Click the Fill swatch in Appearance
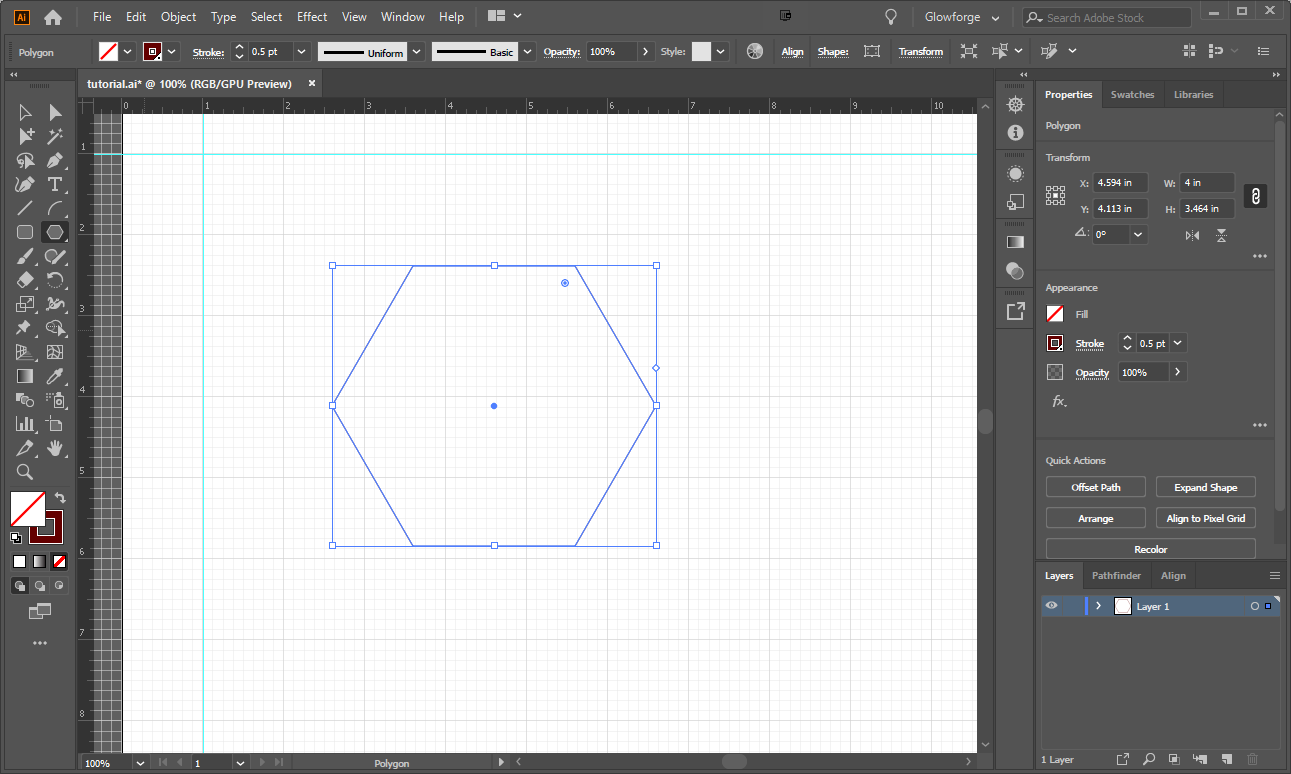Image resolution: width=1291 pixels, height=774 pixels. [1055, 314]
